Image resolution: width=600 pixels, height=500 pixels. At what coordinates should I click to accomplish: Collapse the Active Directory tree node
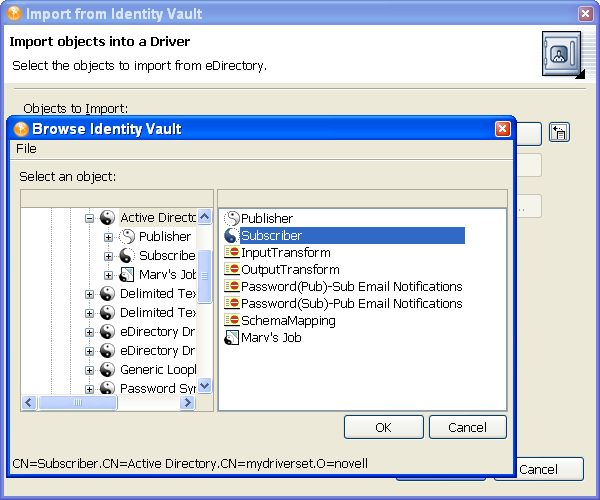coord(90,218)
